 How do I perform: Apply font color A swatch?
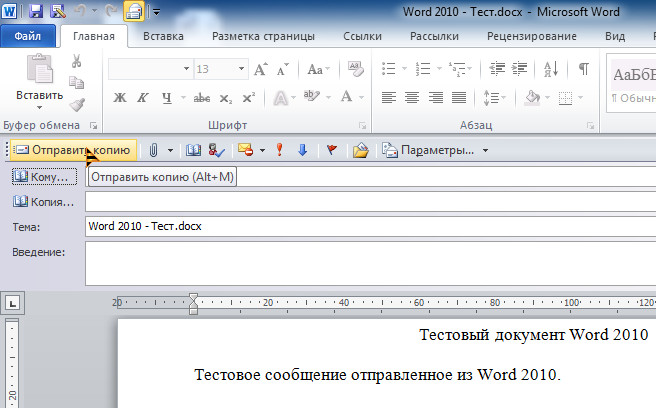click(x=346, y=98)
